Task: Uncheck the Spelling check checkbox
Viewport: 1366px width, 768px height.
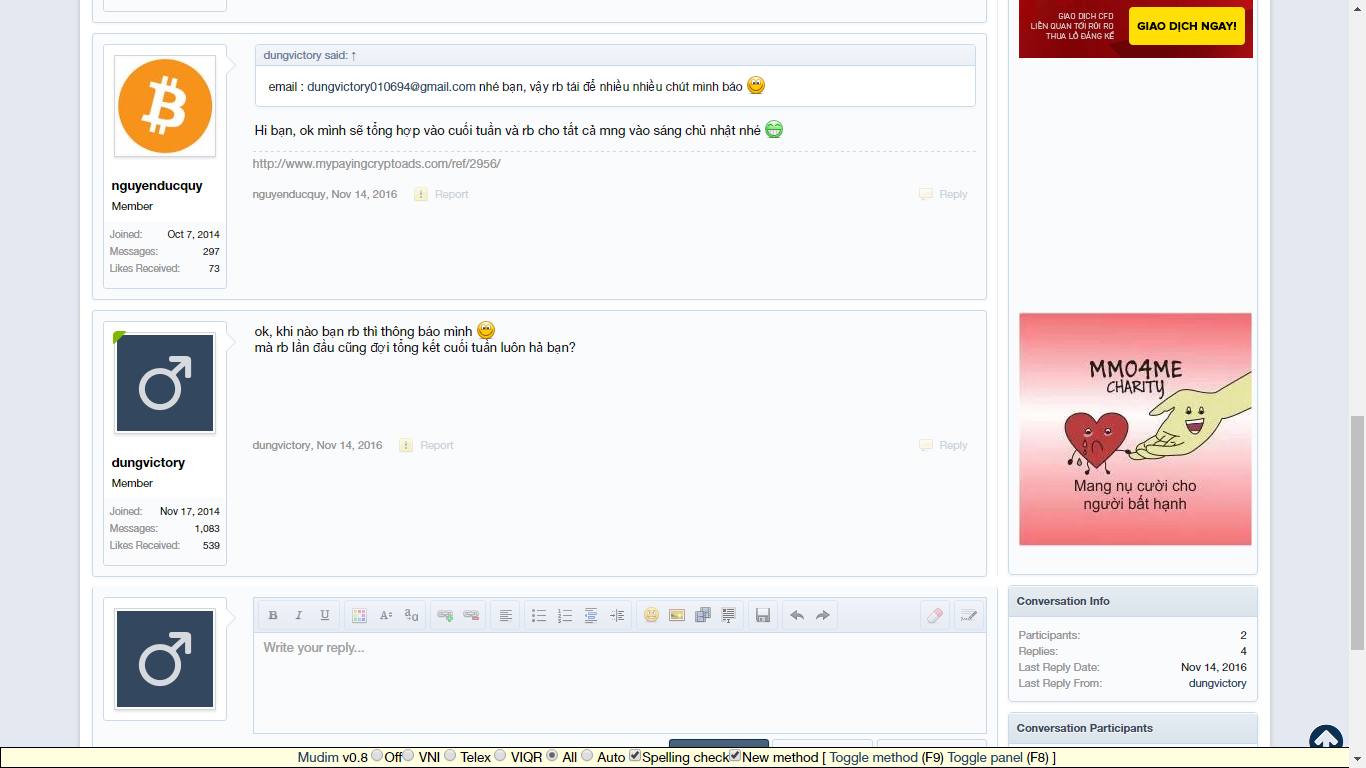Action: 635,756
